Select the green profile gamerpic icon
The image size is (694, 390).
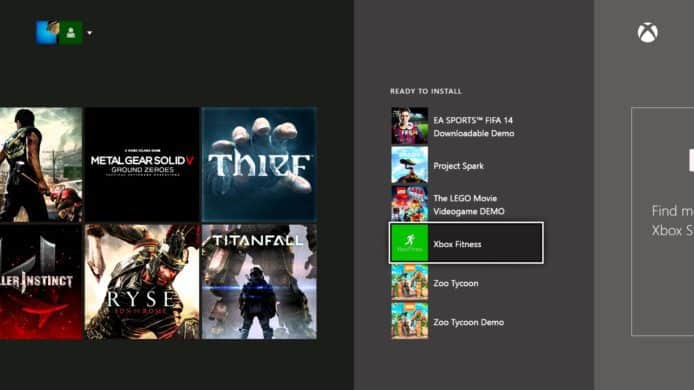tap(71, 32)
